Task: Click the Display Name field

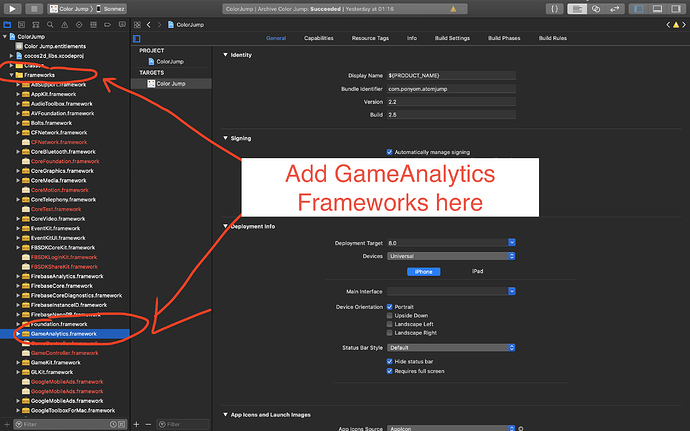Action: click(451, 76)
